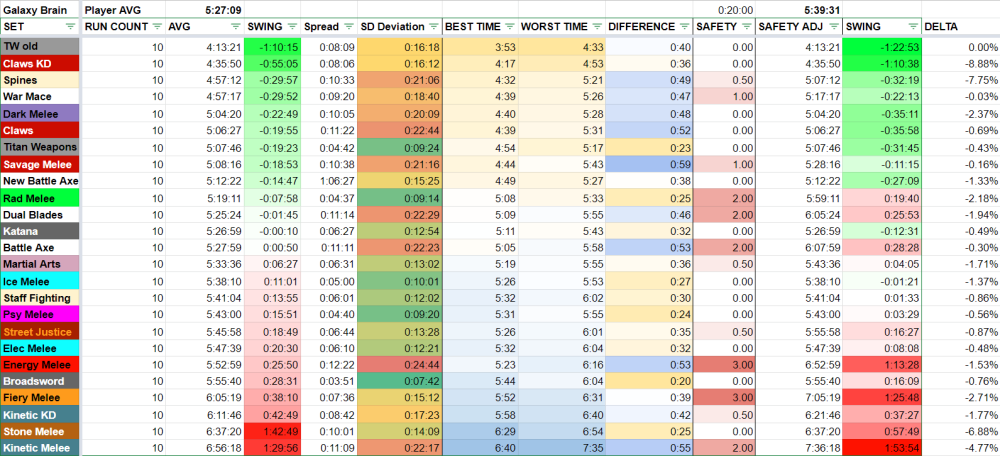
Task: Select the Claws KD row label
Action: click(x=40, y=62)
